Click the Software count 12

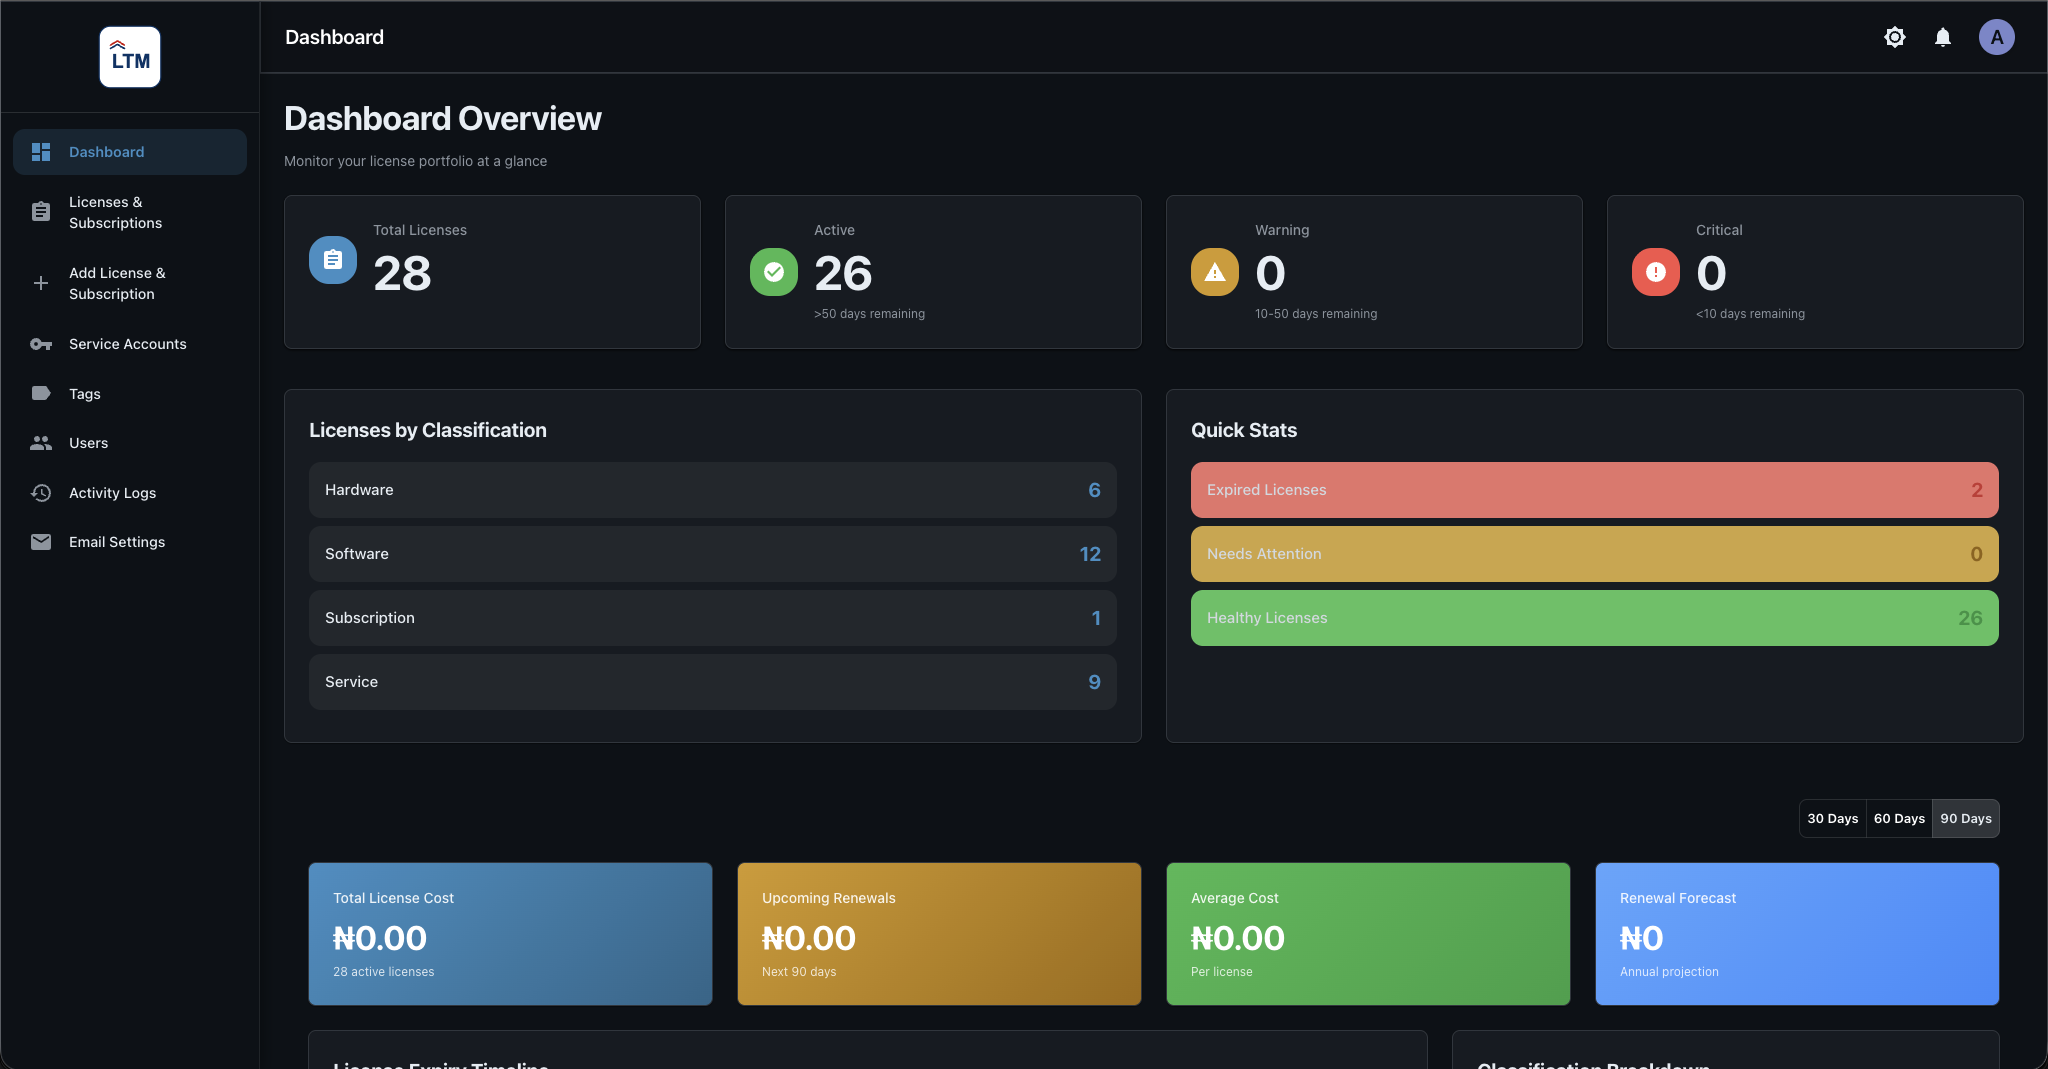point(1090,554)
